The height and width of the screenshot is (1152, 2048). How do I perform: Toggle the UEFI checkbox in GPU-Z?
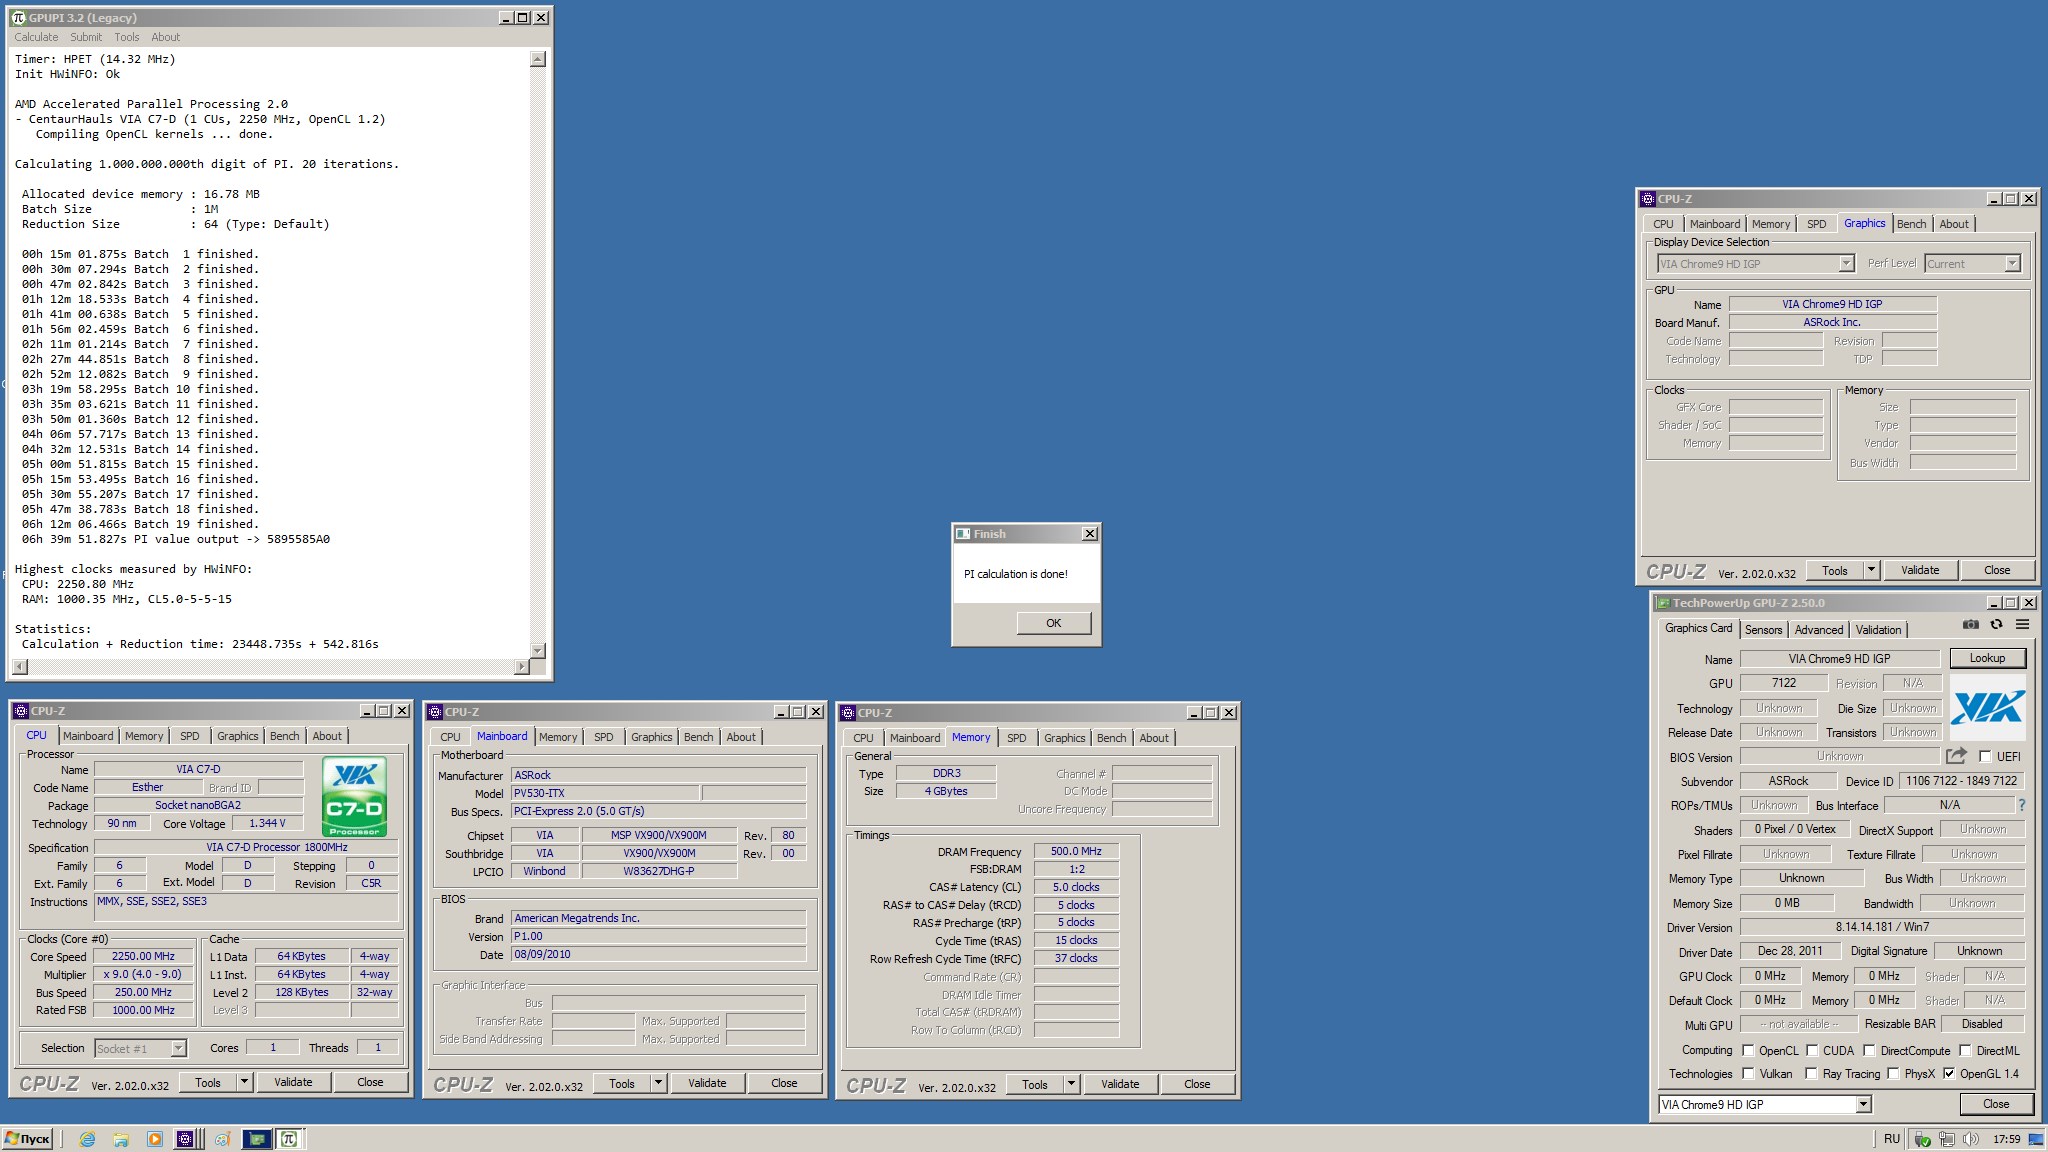(1985, 757)
